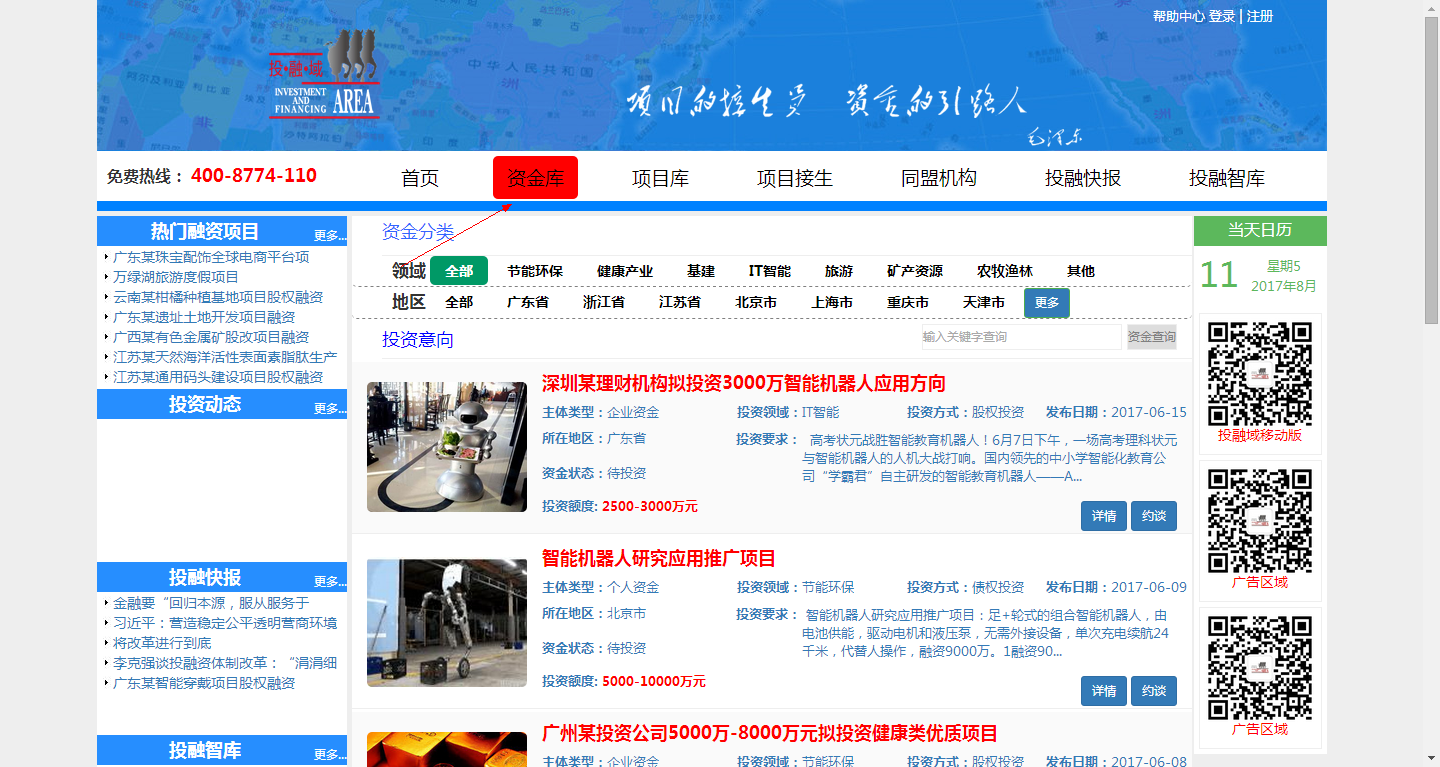Click the 注册 link

pos(1260,16)
